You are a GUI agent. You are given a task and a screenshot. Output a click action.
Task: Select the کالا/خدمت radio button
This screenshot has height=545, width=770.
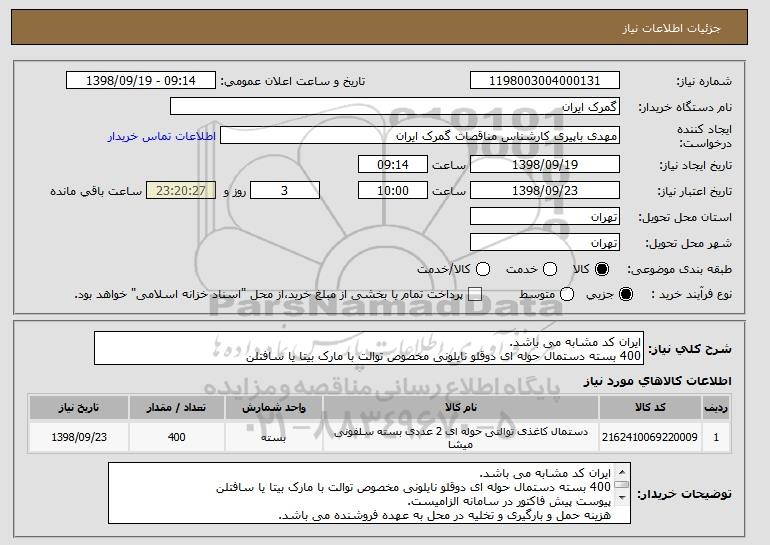click(x=483, y=269)
